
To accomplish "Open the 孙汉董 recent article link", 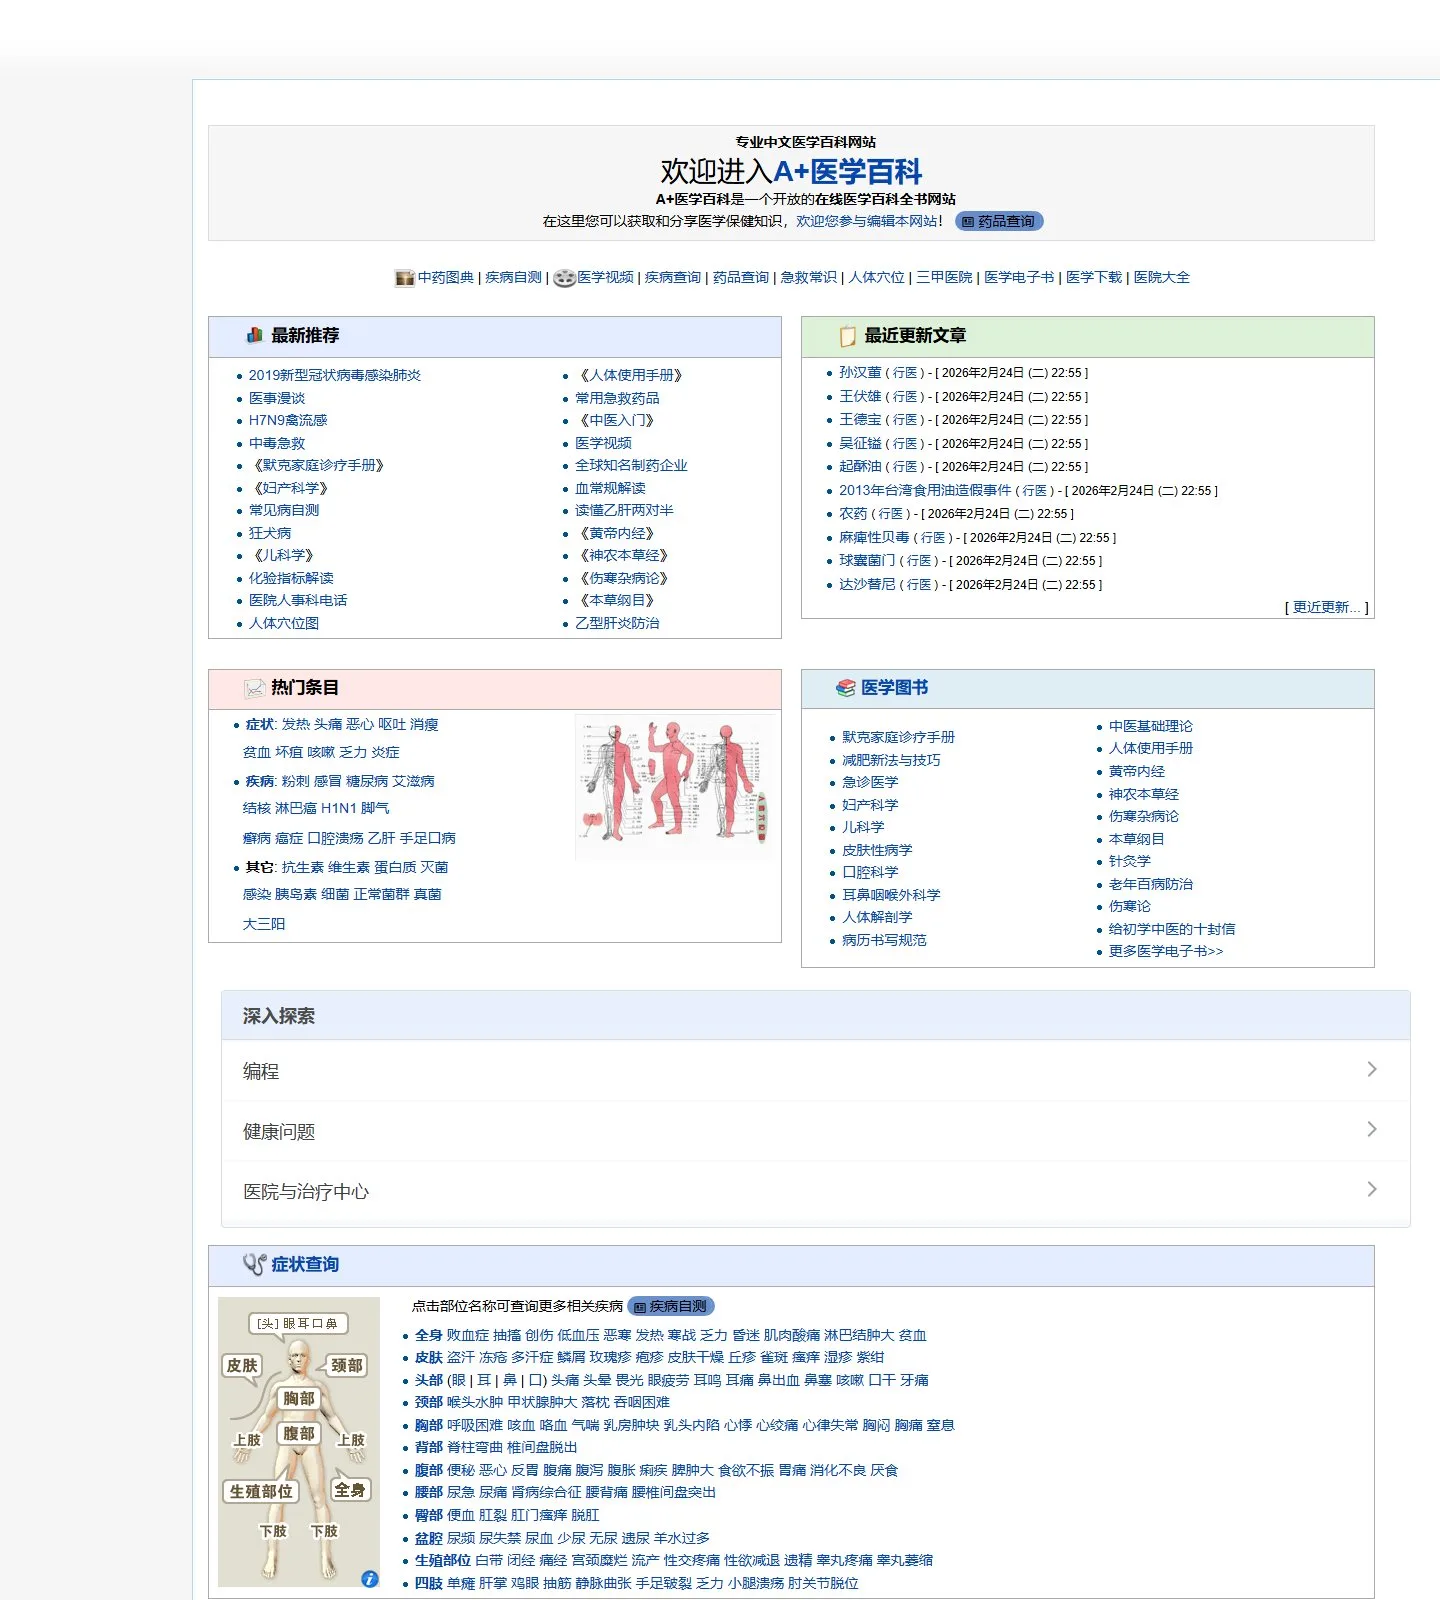I will point(860,372).
